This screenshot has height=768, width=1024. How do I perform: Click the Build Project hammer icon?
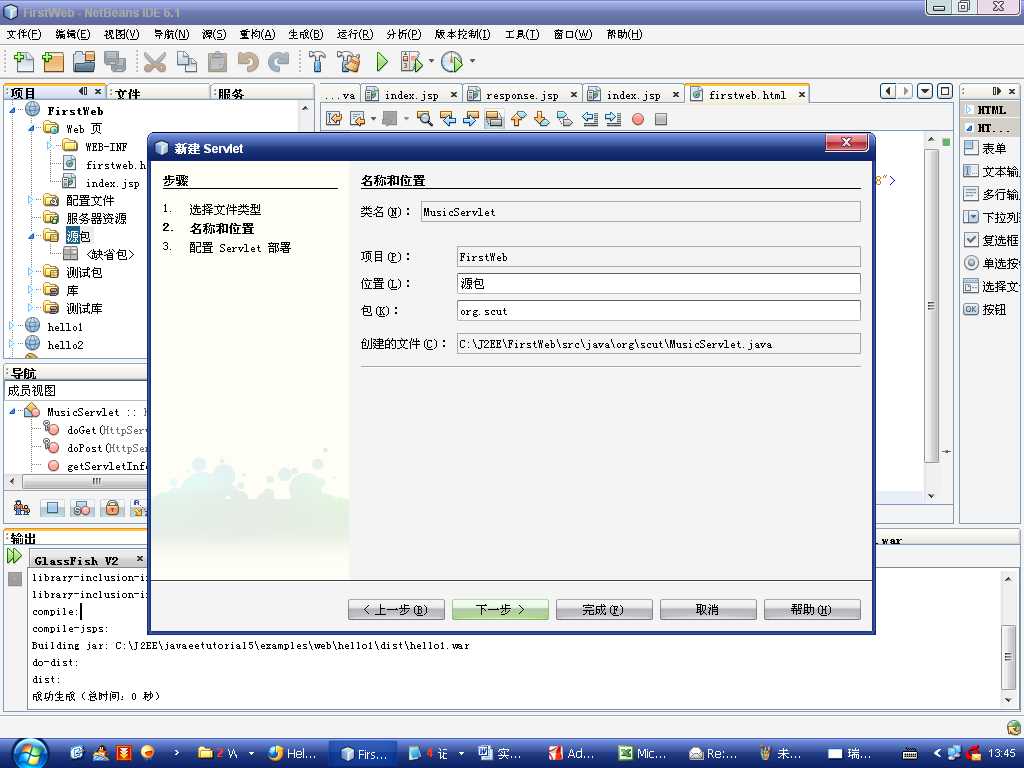[317, 61]
